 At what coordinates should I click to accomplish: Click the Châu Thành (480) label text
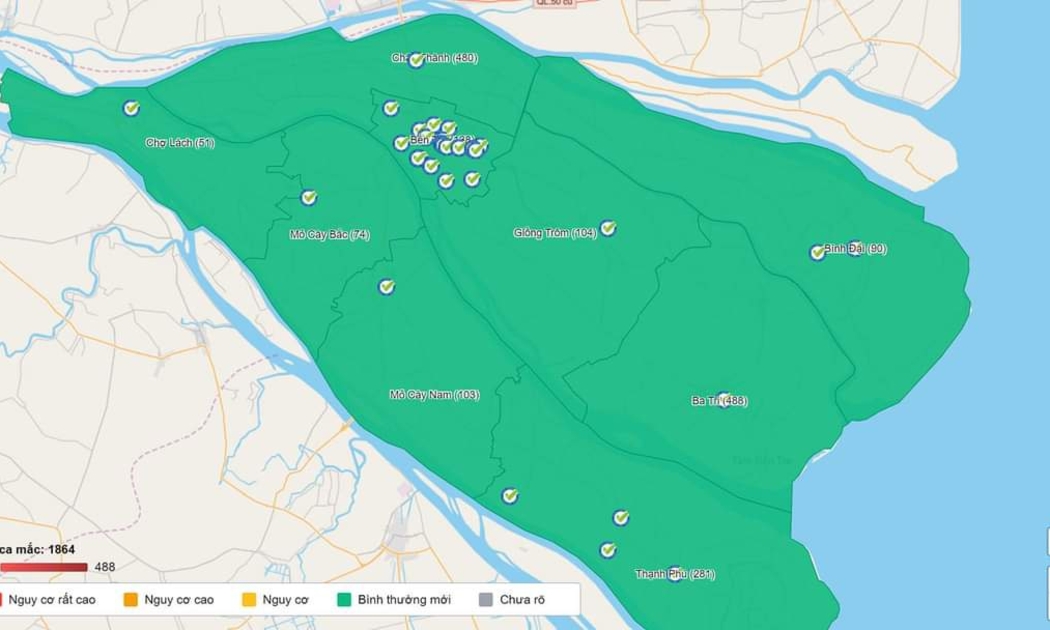(x=435, y=58)
